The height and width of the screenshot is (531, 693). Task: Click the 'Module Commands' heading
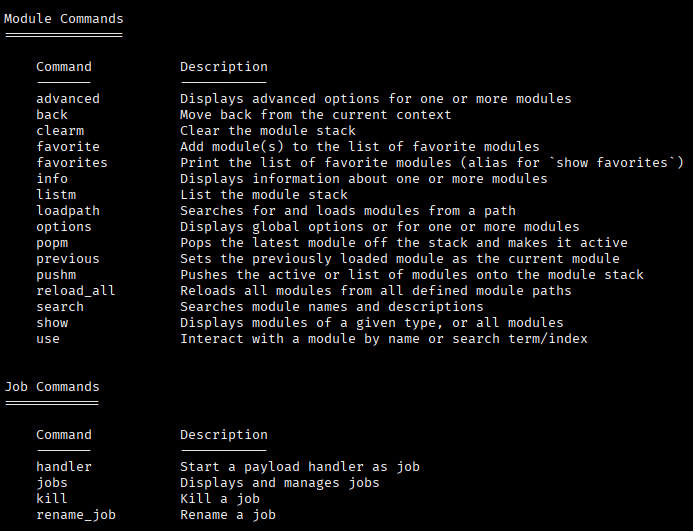click(64, 19)
